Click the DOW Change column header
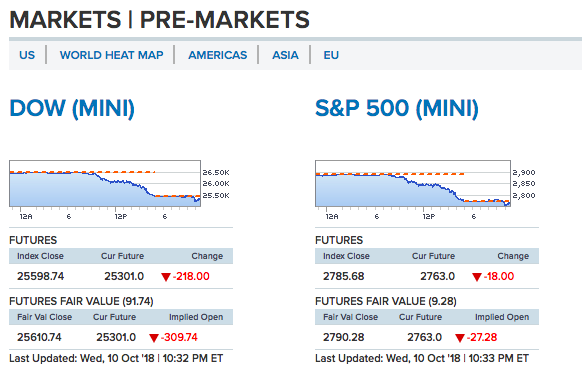 [x=207, y=256]
